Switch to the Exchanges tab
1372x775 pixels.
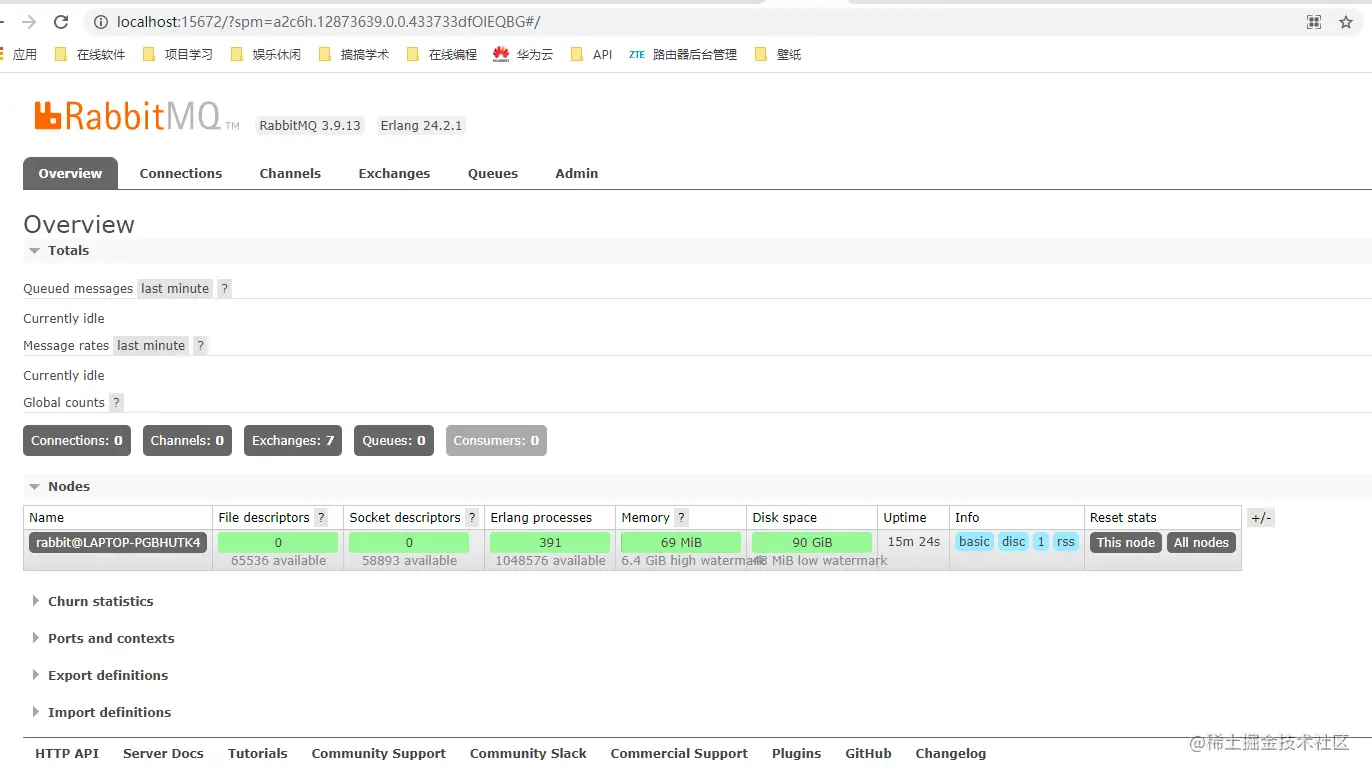[x=394, y=173]
